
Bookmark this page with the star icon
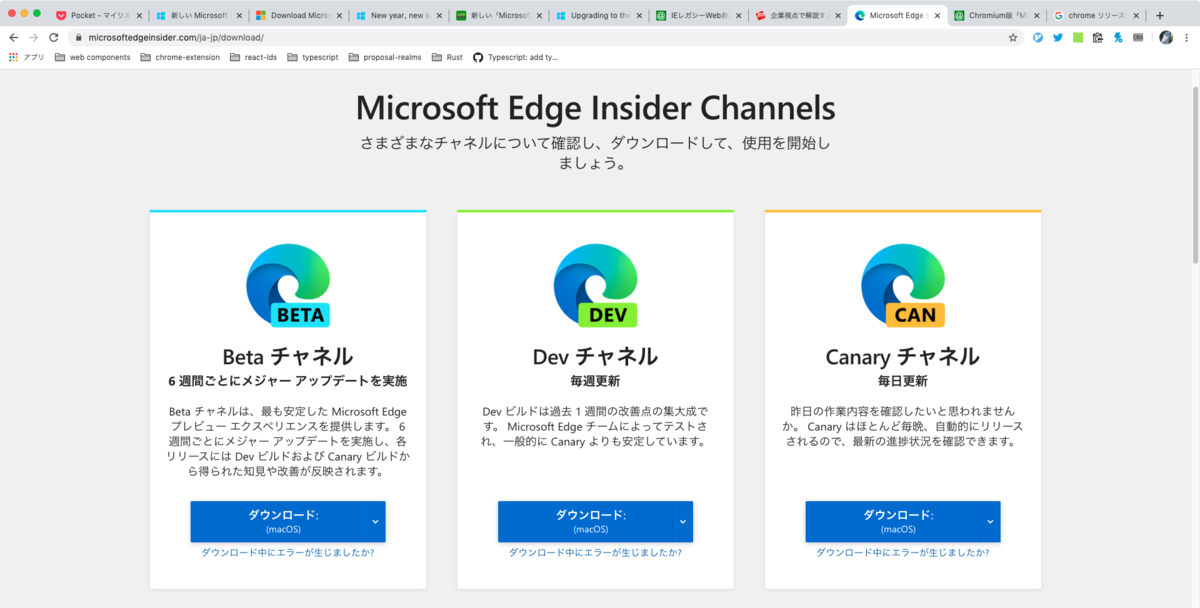point(1013,37)
